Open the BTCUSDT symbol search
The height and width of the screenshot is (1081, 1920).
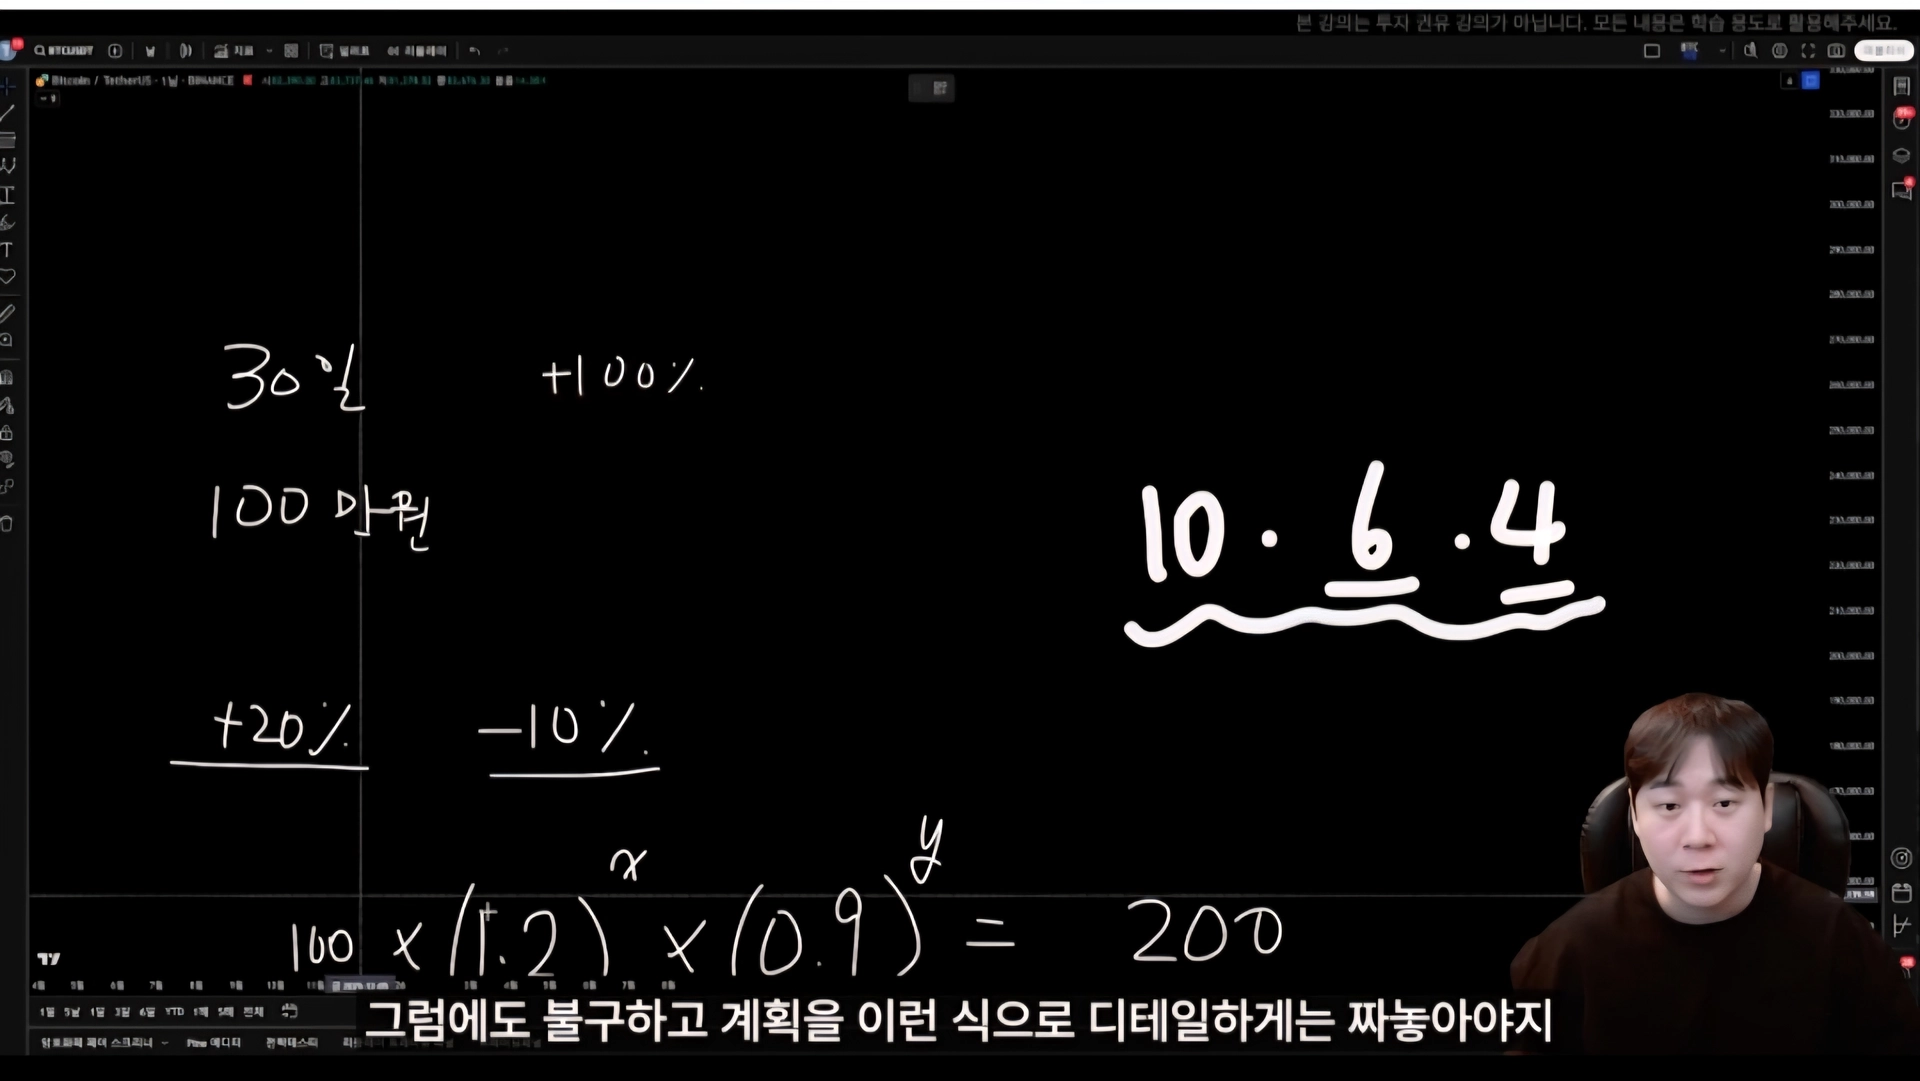tap(64, 50)
